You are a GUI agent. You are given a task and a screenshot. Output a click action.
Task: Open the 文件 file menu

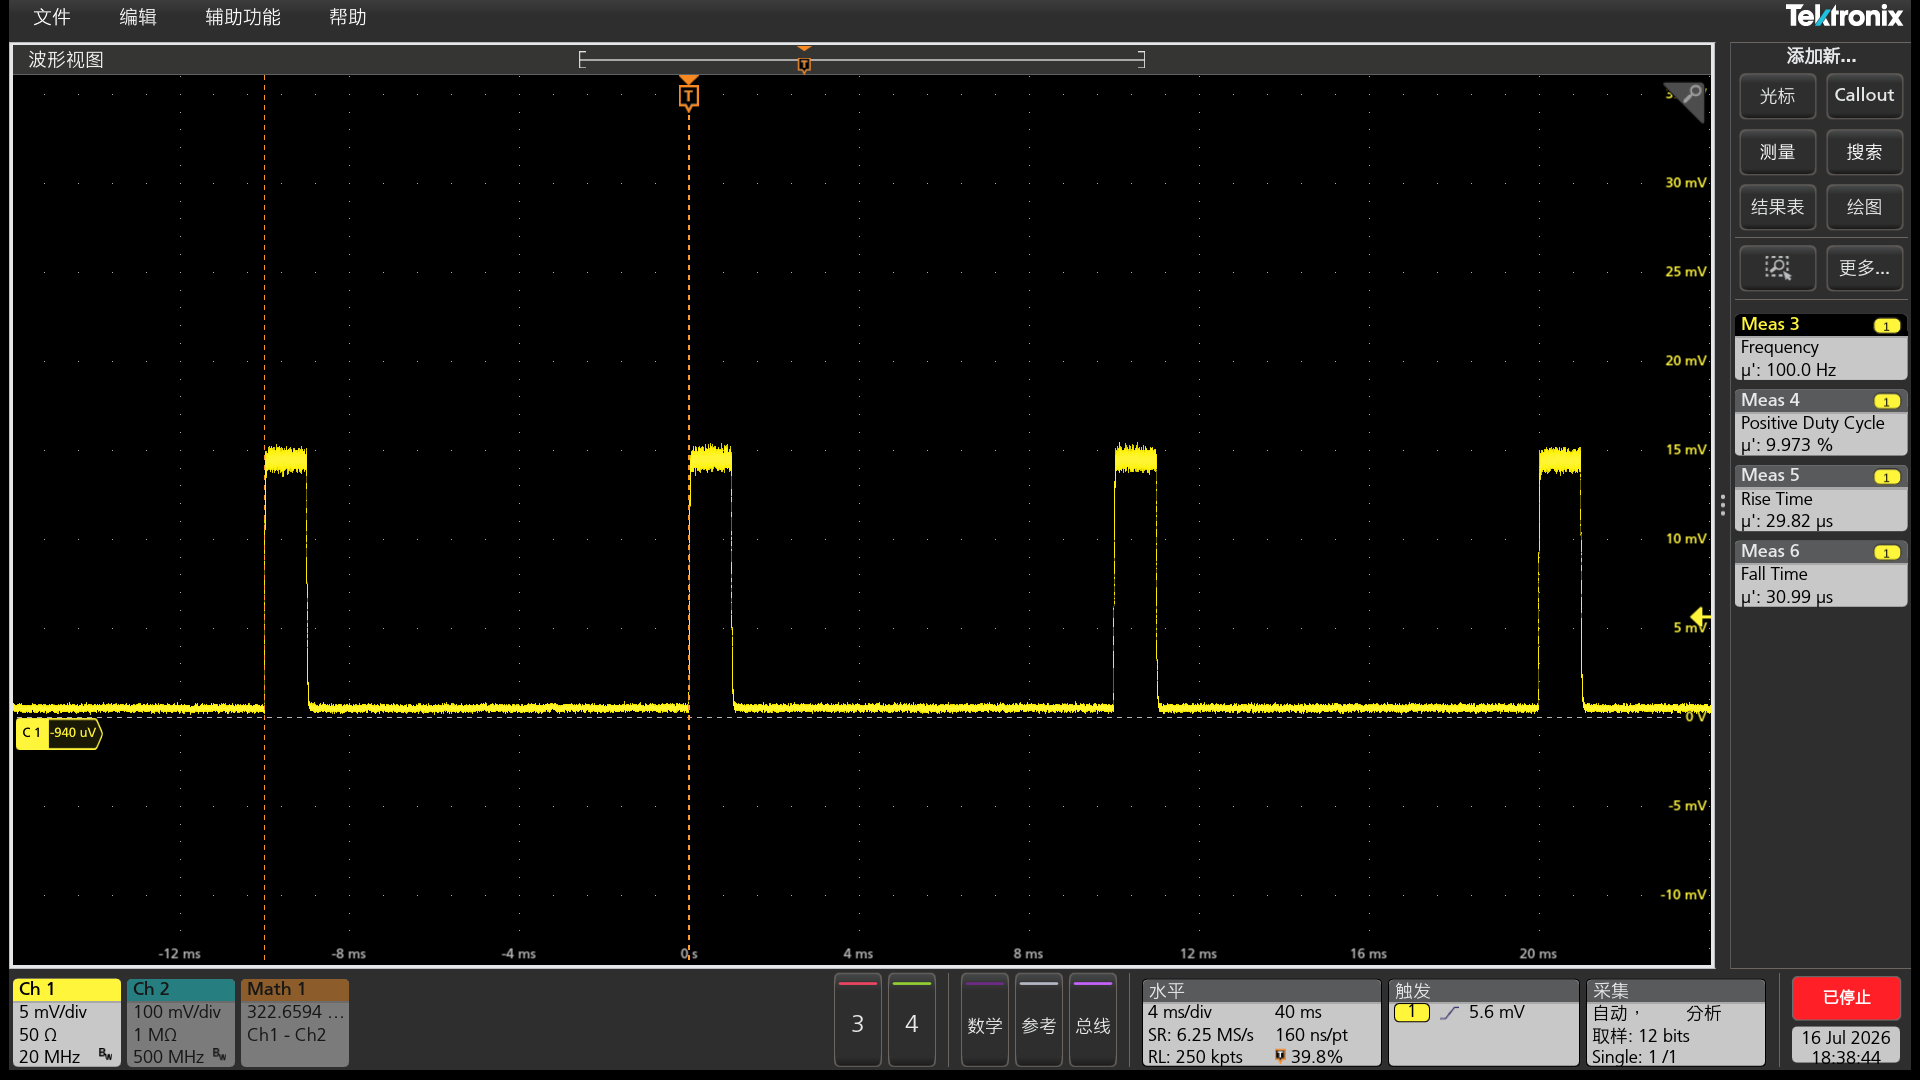pos(52,17)
